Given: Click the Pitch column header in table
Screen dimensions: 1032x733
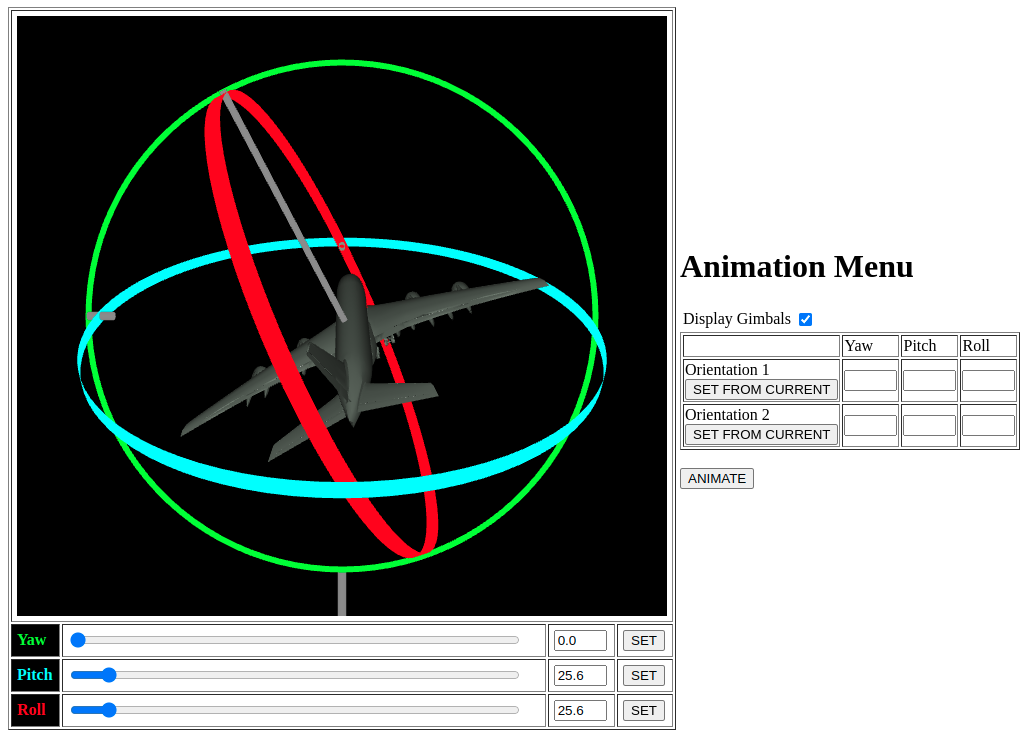Looking at the screenshot, I should coord(919,346).
